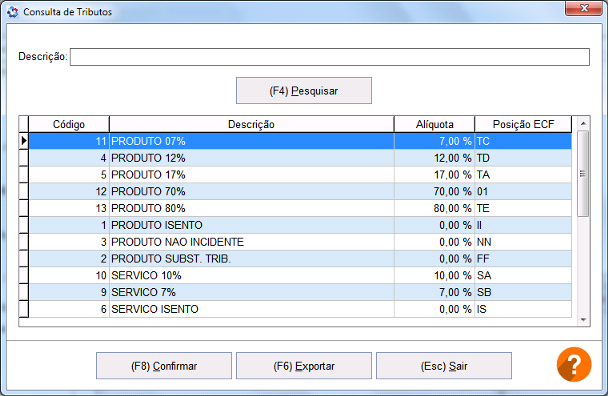Viewport: 608px width, 396px height.
Task: Click the TA posição ECF cell
Action: pyautogui.click(x=523, y=175)
